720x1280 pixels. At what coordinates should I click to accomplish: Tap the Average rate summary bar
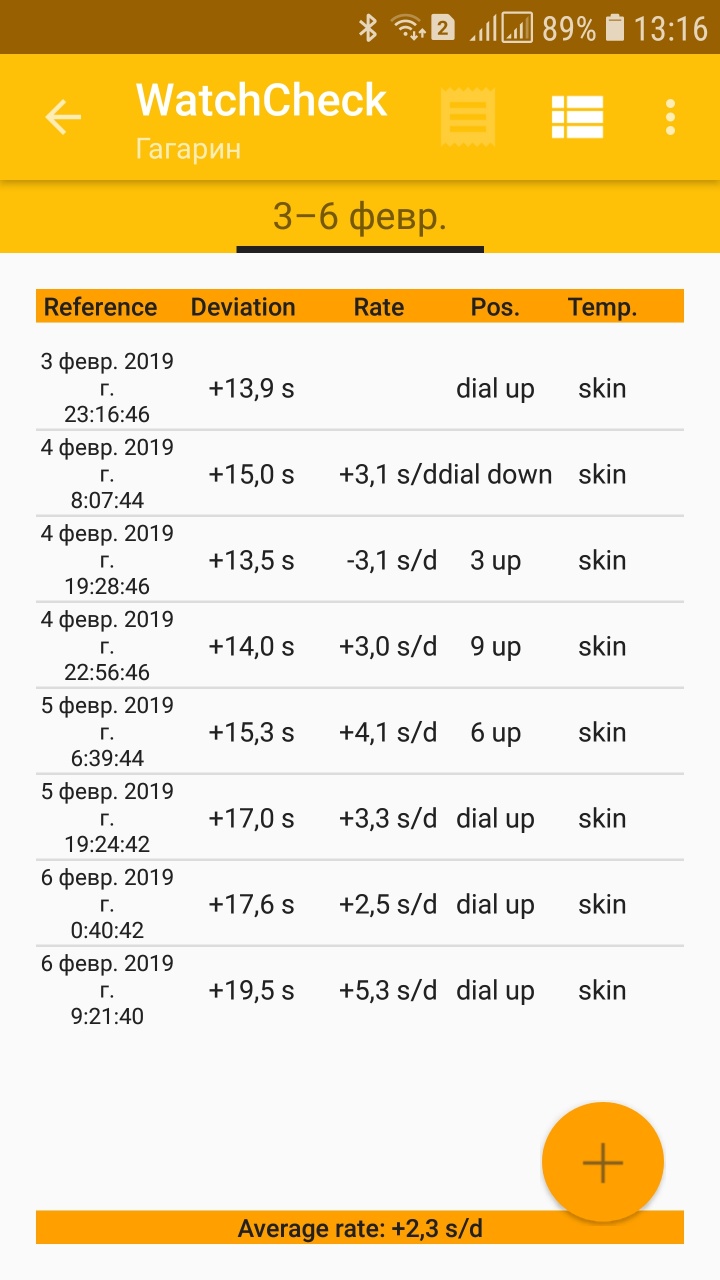pos(360,1228)
